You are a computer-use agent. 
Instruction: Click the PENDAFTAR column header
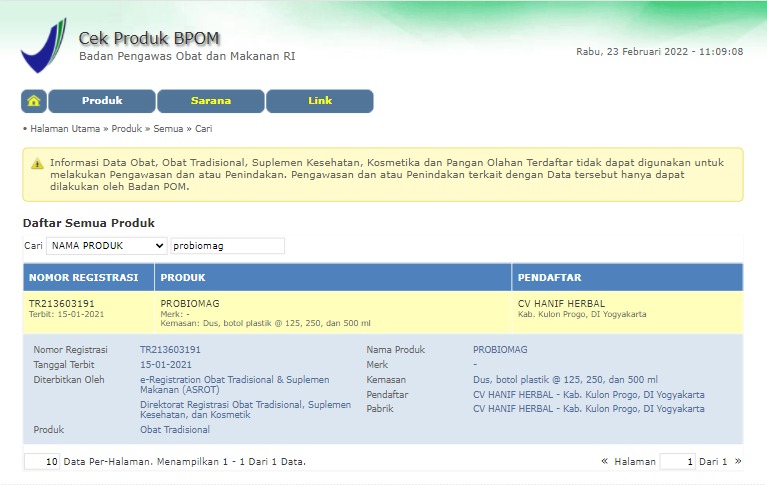pyautogui.click(x=628, y=277)
